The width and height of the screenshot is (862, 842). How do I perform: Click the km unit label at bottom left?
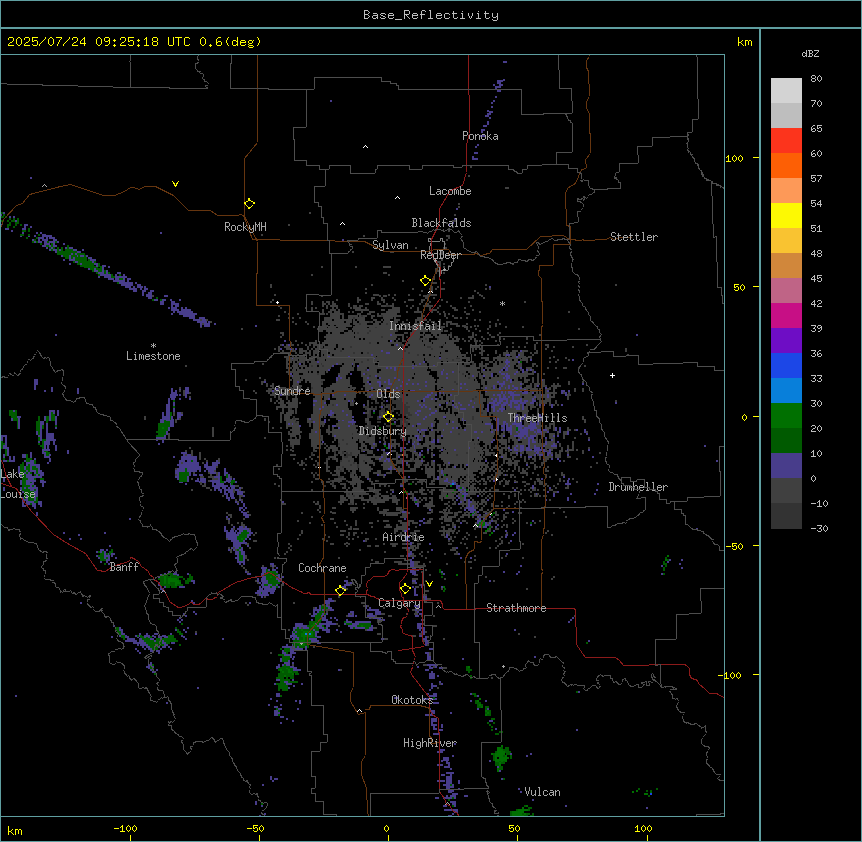15,830
